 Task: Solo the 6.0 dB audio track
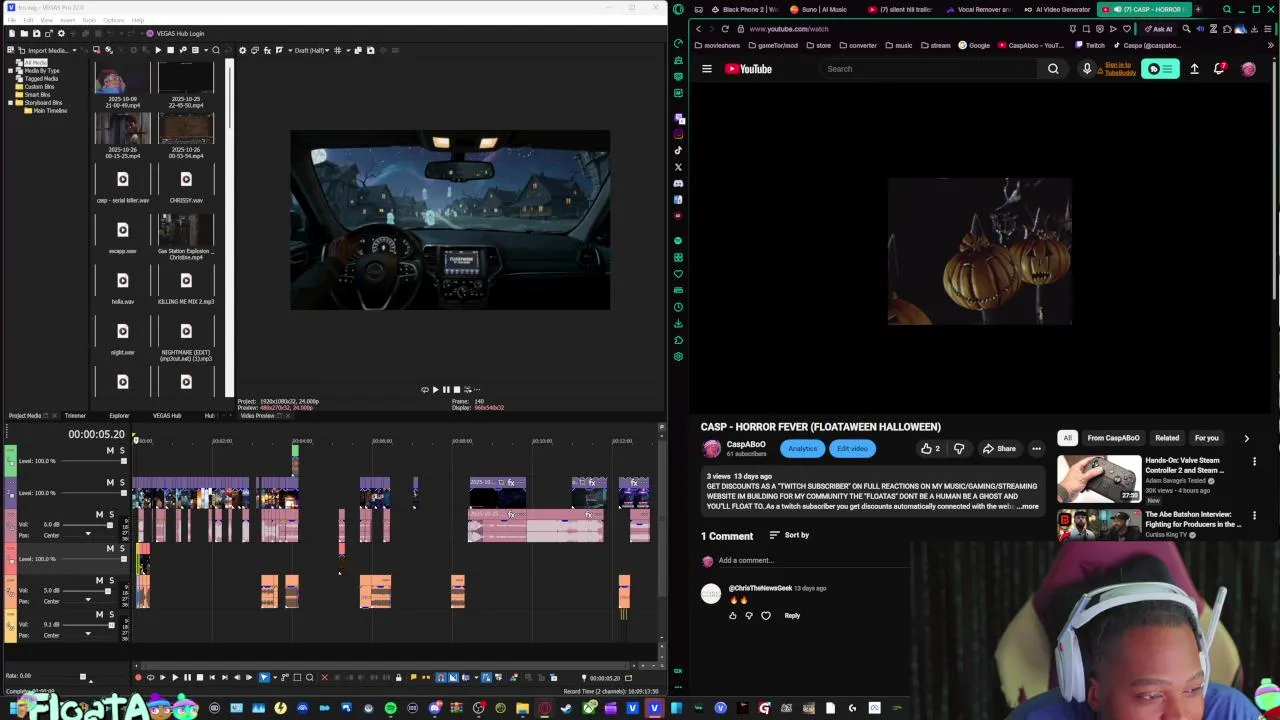tap(112, 514)
